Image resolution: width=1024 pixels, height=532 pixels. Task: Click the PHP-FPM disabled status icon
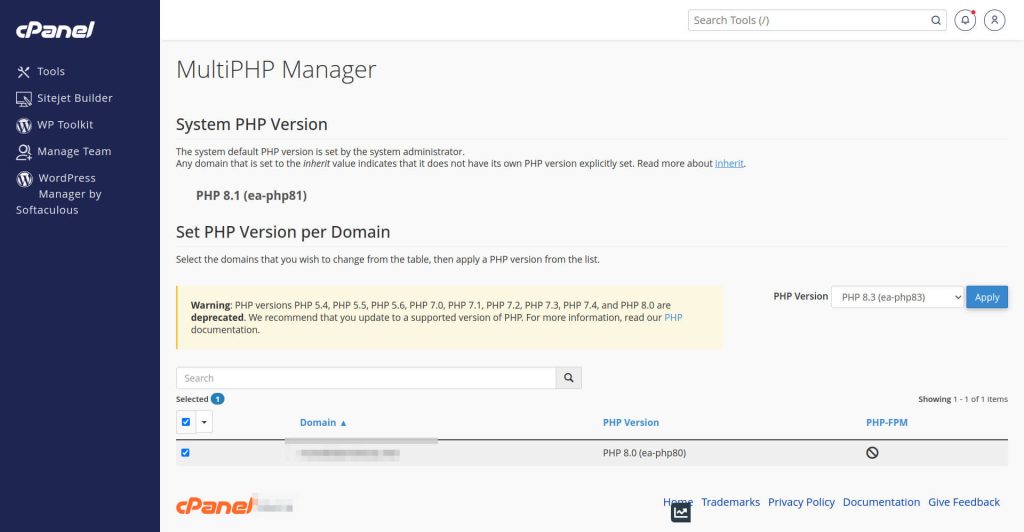(x=872, y=452)
